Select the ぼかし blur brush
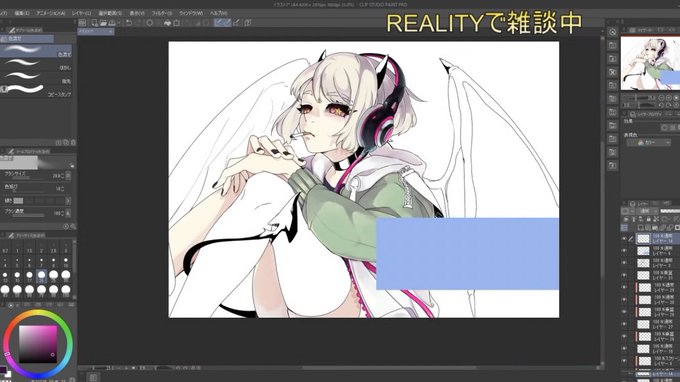Image resolution: width=680 pixels, height=382 pixels. [36, 65]
